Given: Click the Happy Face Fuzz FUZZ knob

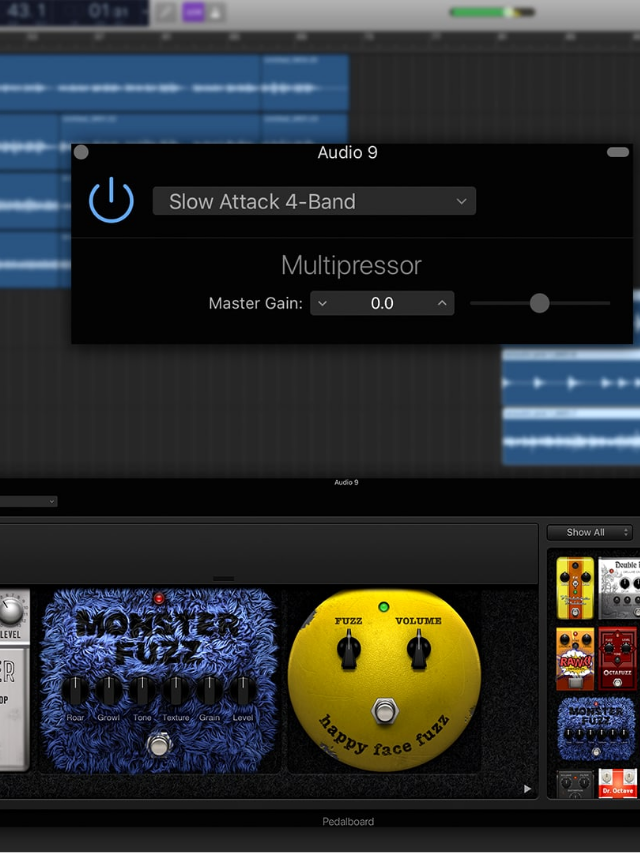Looking at the screenshot, I should point(348,649).
